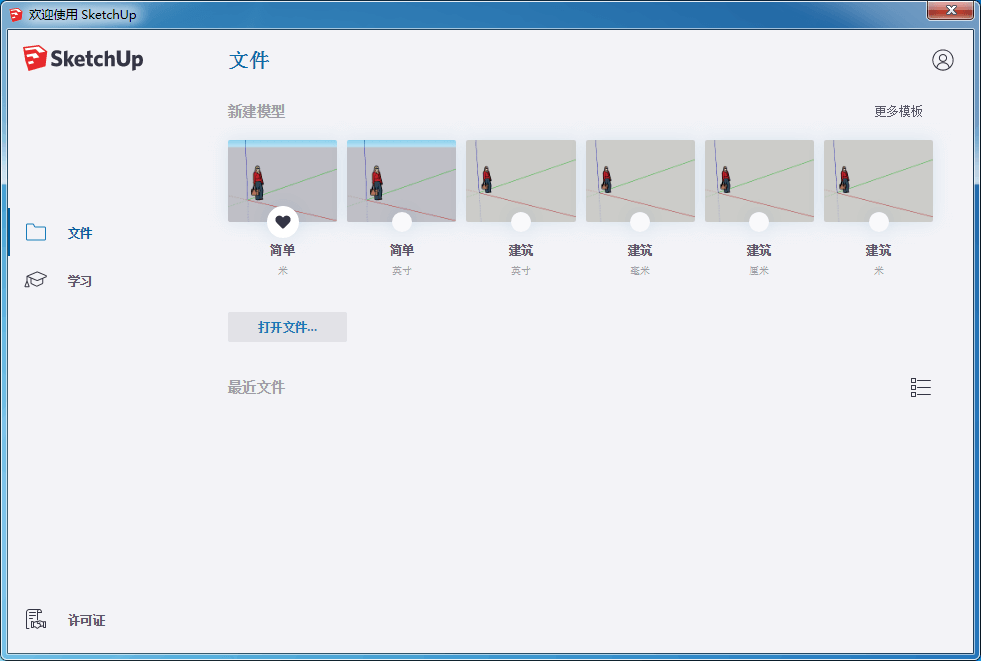
Task: Click the person icon at top right
Action: coord(941,60)
